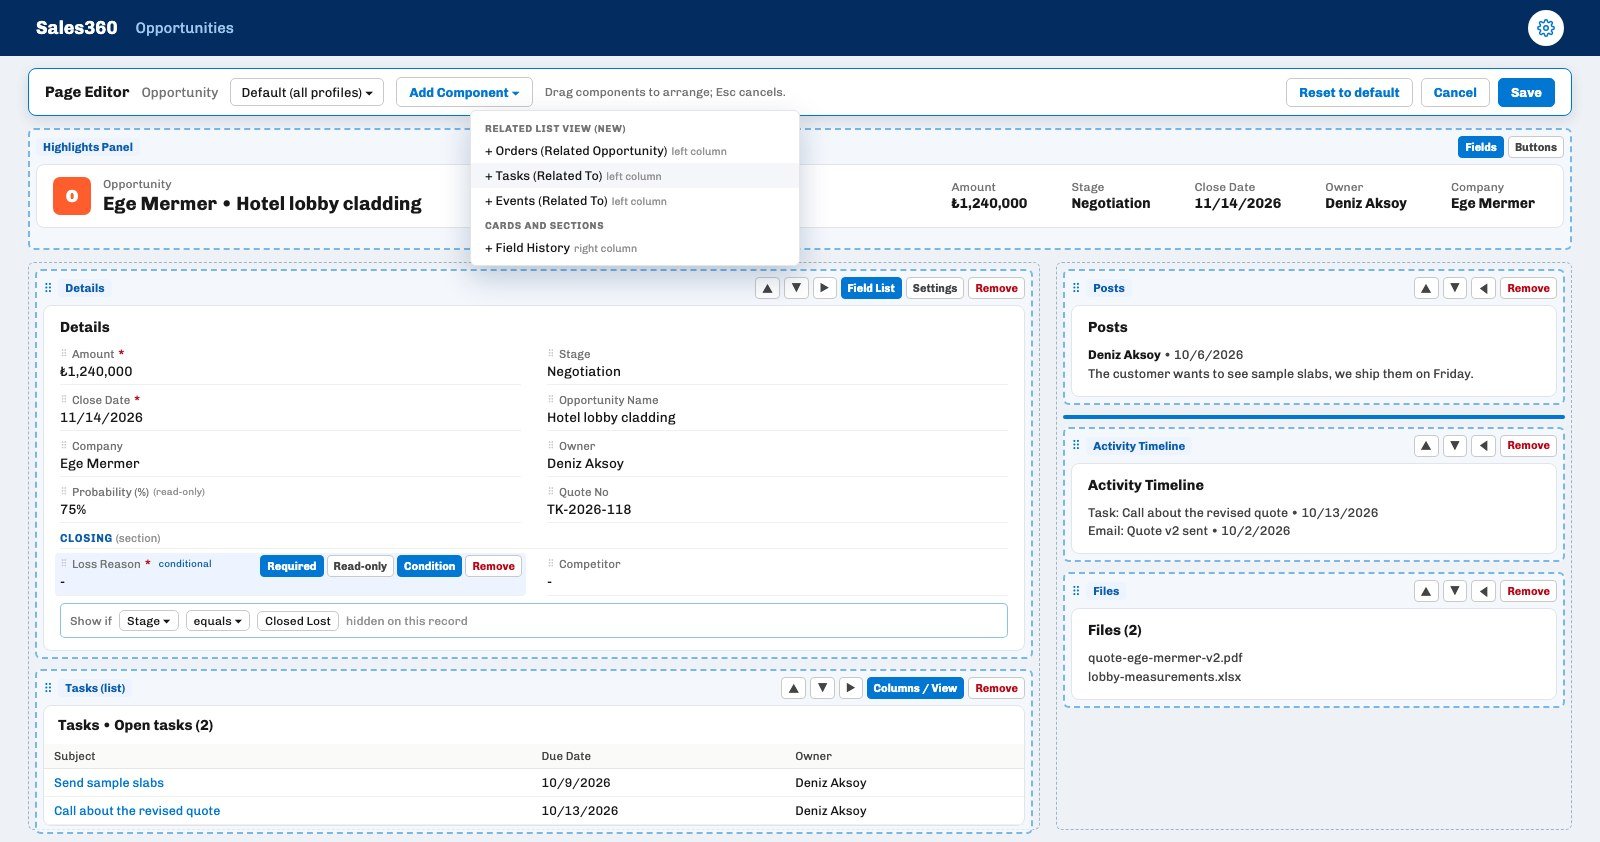This screenshot has height=842, width=1600.
Task: Switch Highlights Panel to Fields mode
Action: [x=1480, y=147]
